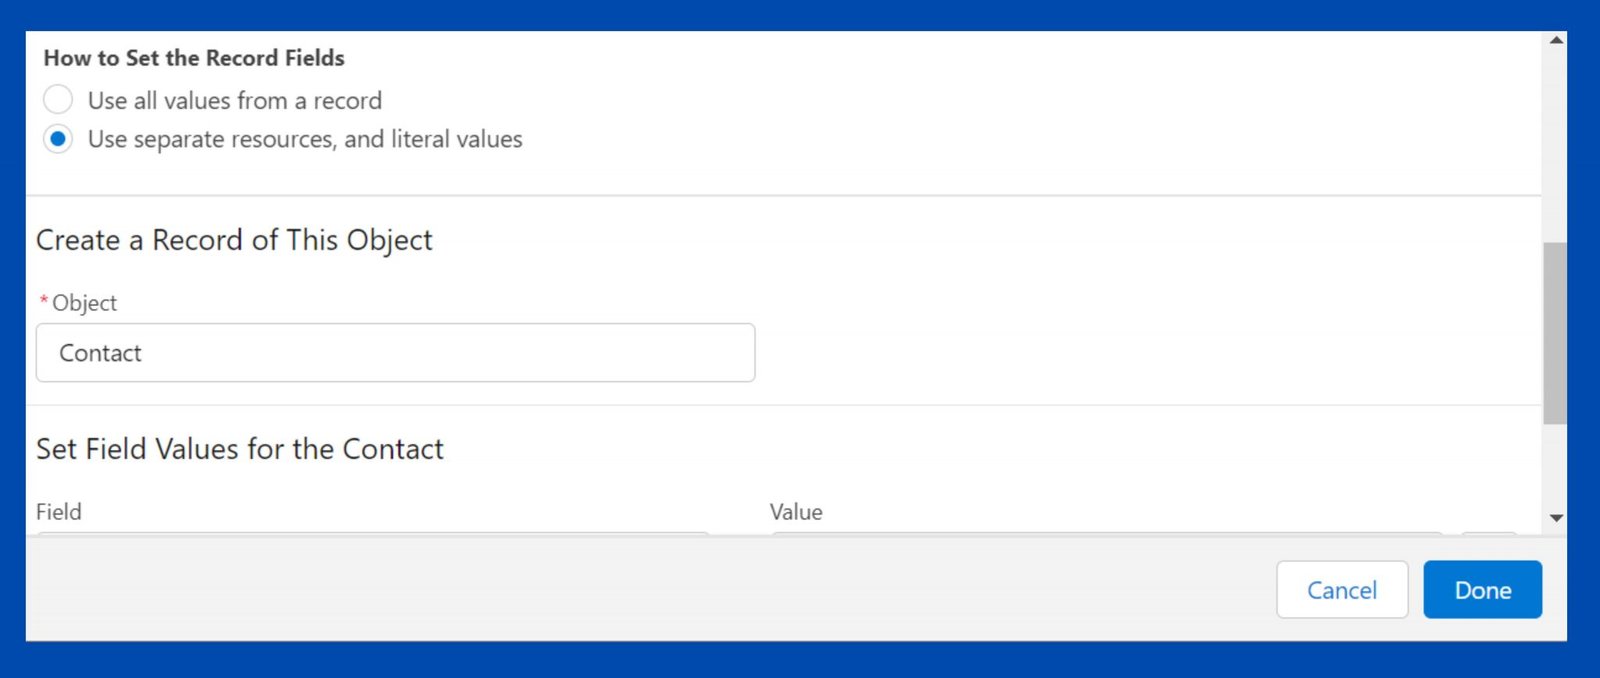Select 'Use separate resources, and literal values'
The image size is (1600, 678).
coord(305,139)
